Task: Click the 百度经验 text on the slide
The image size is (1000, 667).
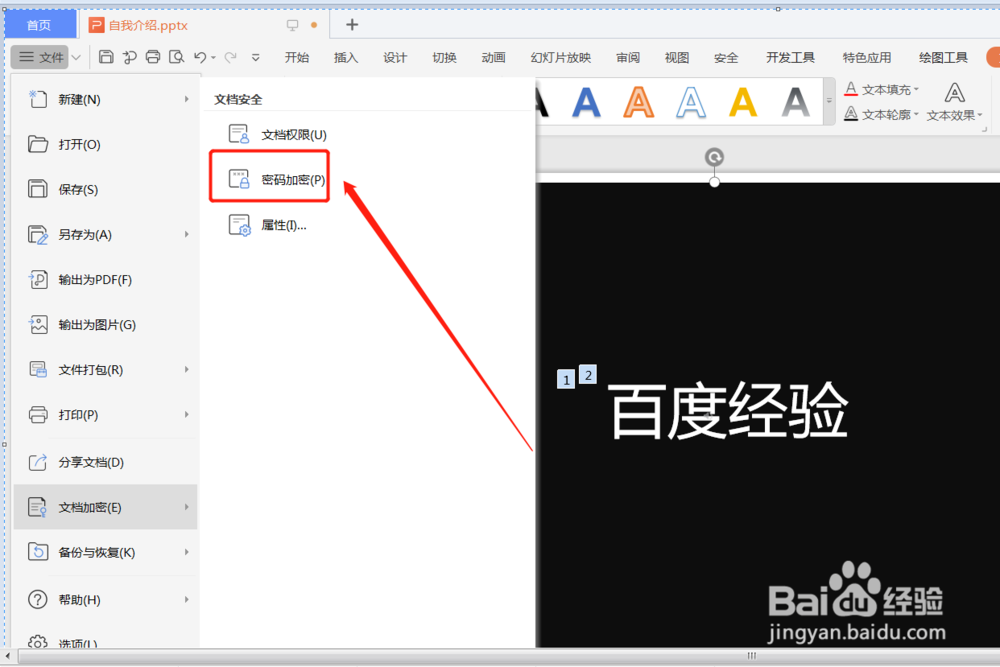Action: (x=728, y=411)
